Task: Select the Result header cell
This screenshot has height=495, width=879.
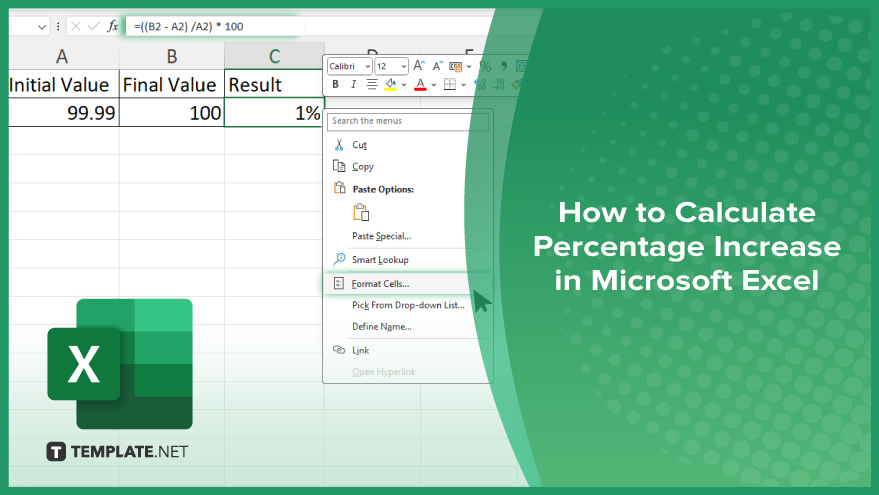Action: (274, 85)
